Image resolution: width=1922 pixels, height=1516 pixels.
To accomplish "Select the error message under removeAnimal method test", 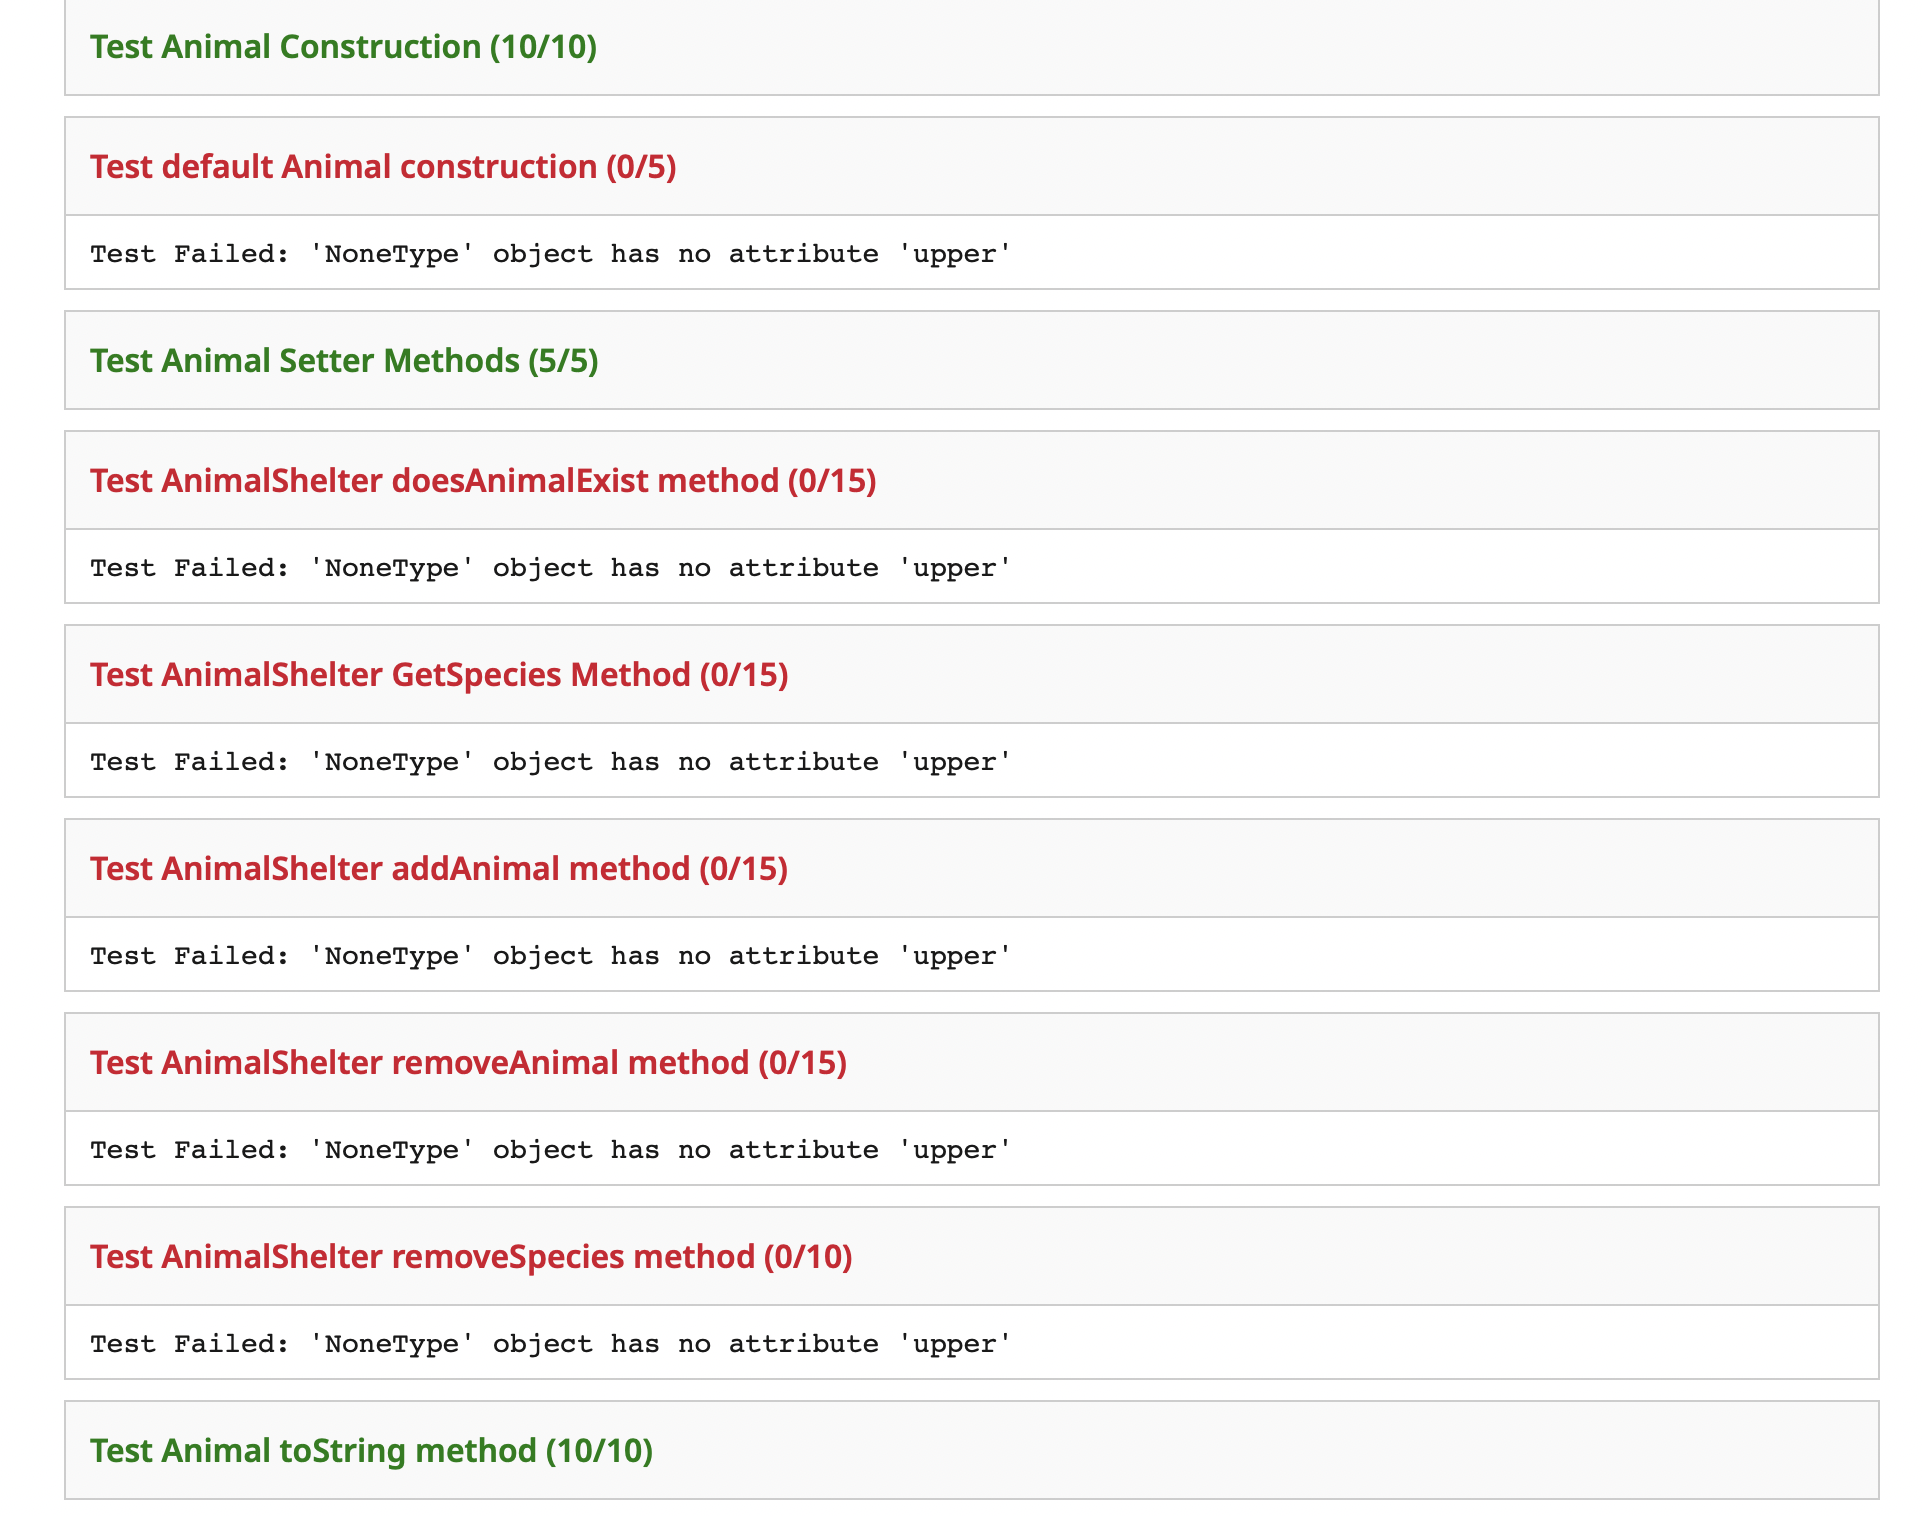I will pos(548,1149).
